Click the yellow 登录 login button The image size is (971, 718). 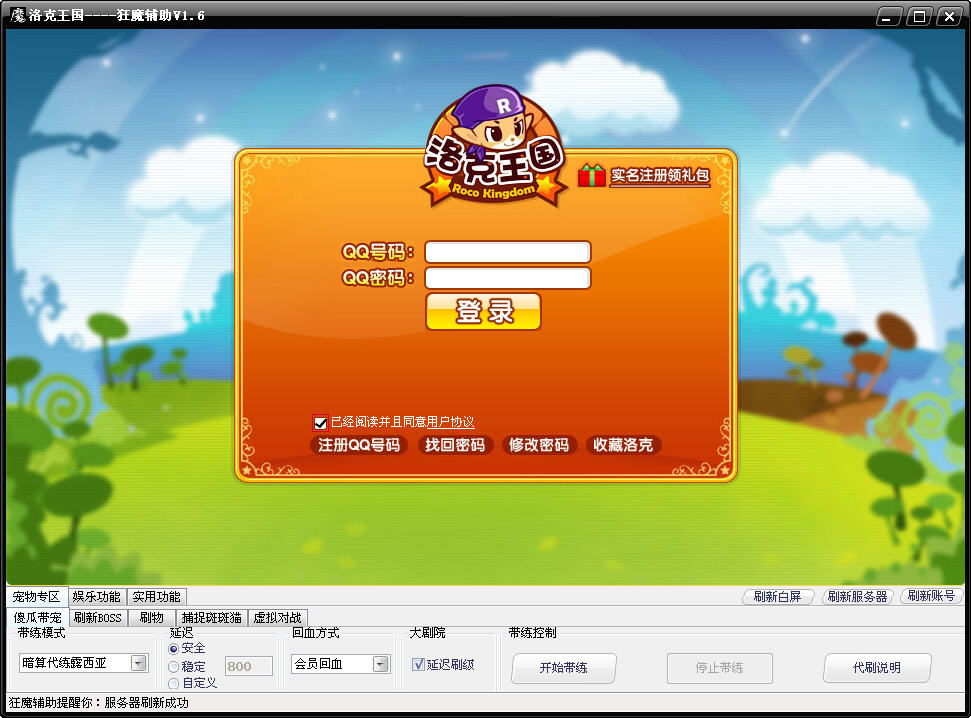point(484,312)
